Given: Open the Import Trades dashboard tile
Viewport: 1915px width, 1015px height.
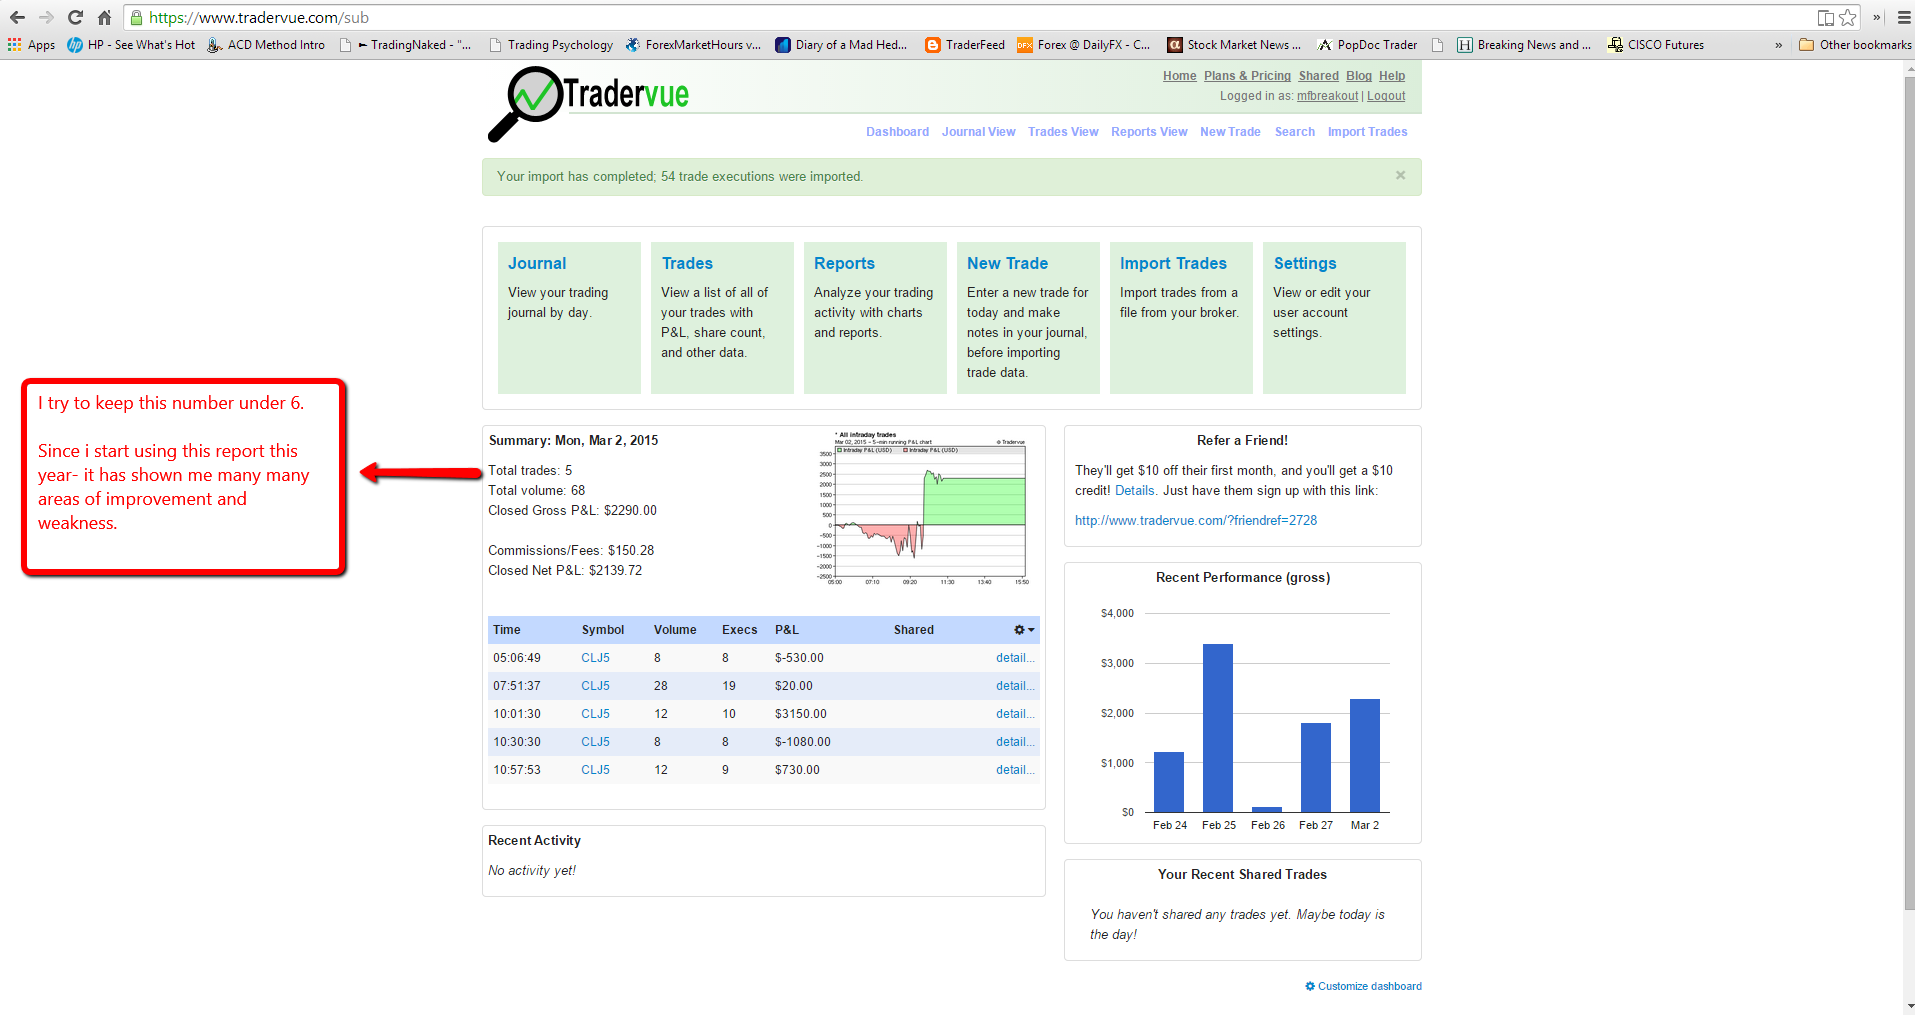Looking at the screenshot, I should pyautogui.click(x=1181, y=318).
